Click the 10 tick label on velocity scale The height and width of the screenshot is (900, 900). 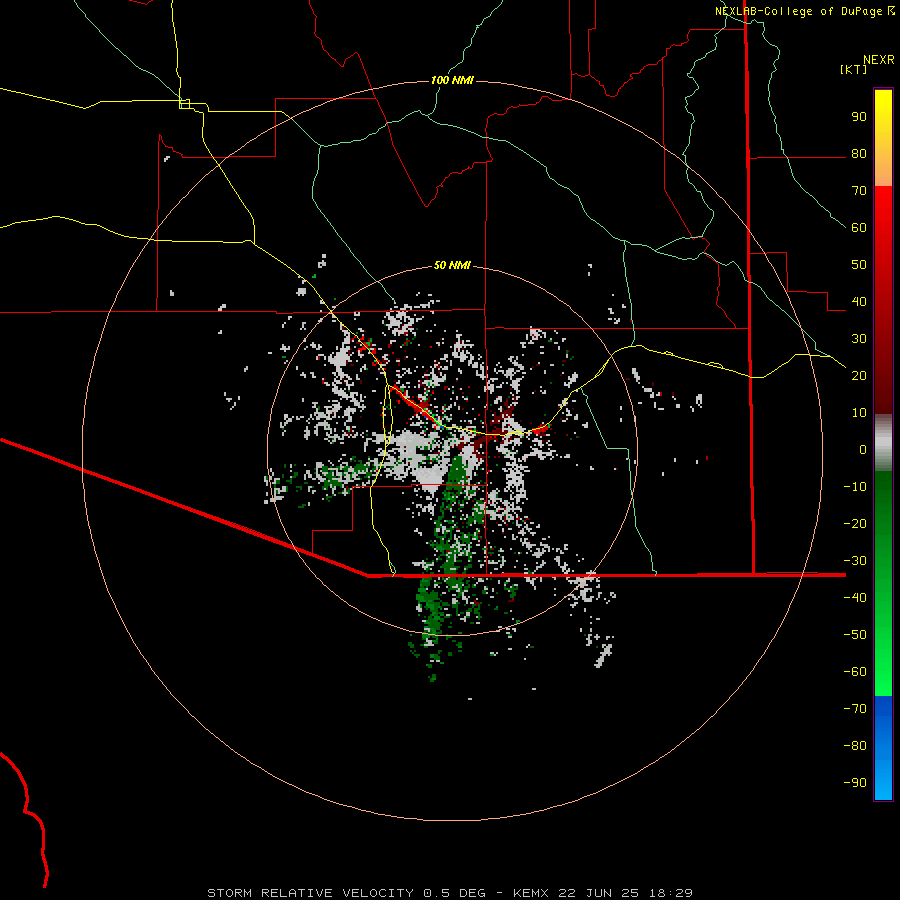click(x=859, y=413)
